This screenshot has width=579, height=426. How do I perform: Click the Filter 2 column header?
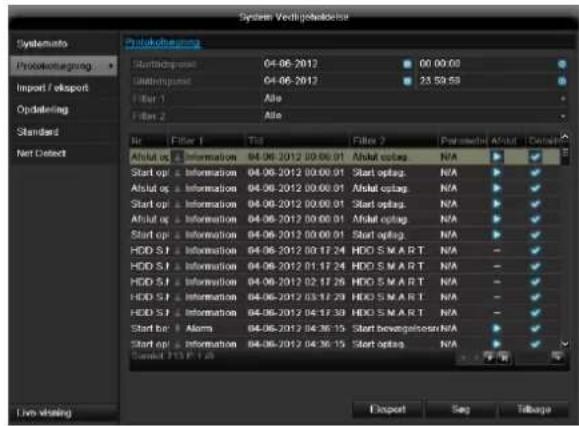coord(394,141)
